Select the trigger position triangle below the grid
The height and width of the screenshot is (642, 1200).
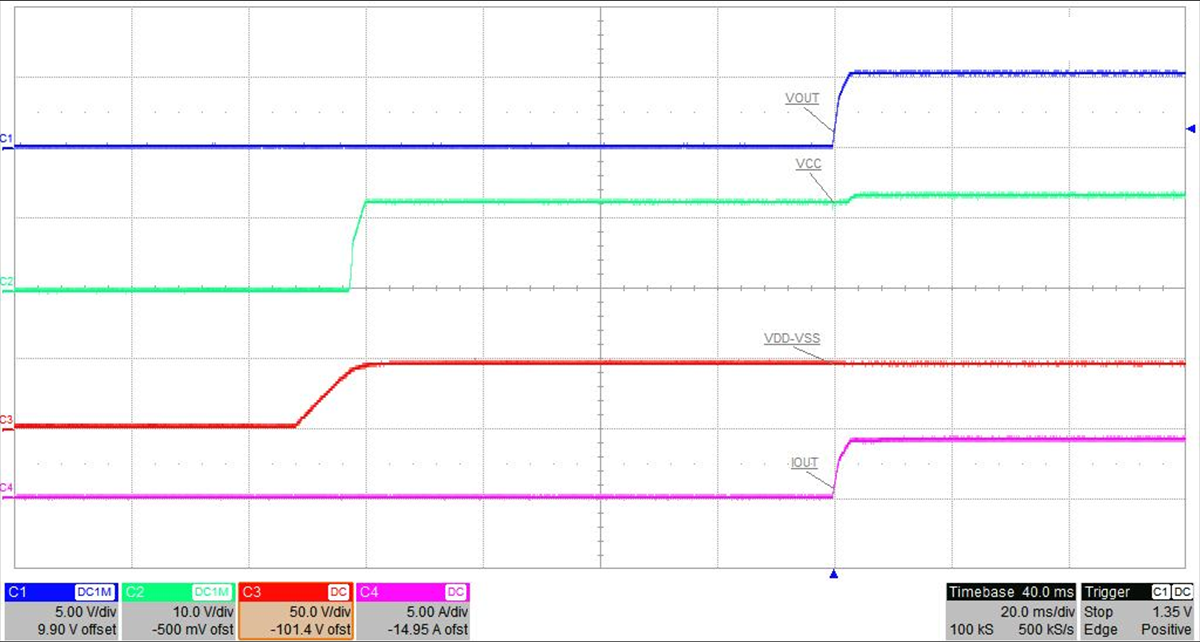click(834, 575)
